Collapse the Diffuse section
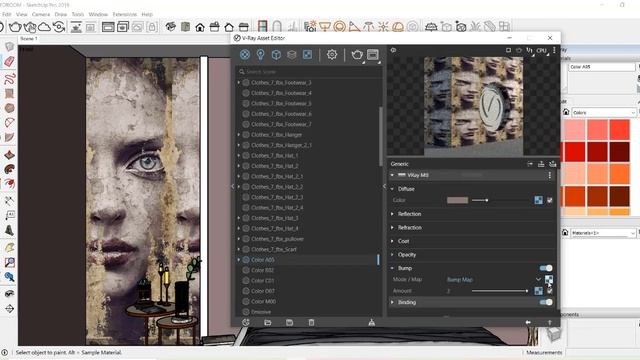 [x=392, y=189]
